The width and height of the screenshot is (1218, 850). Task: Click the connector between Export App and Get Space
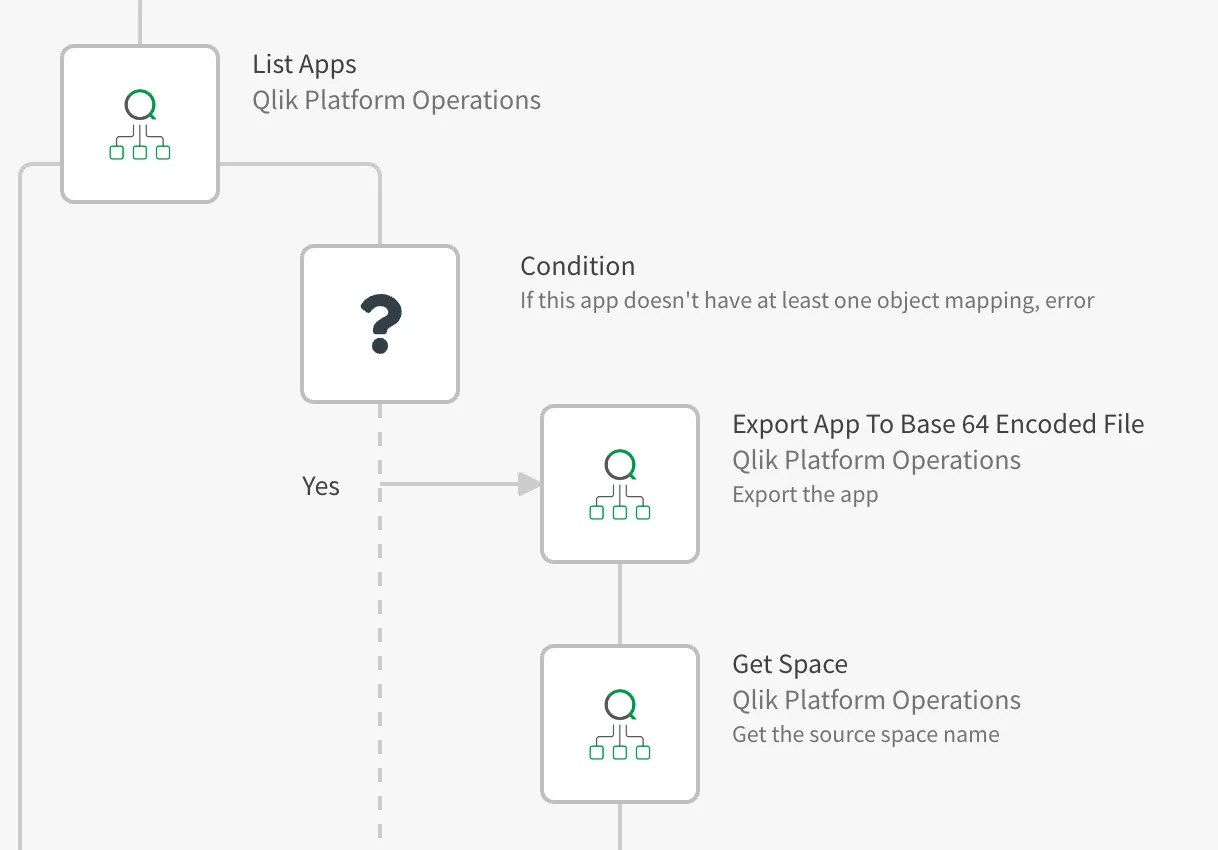[620, 602]
